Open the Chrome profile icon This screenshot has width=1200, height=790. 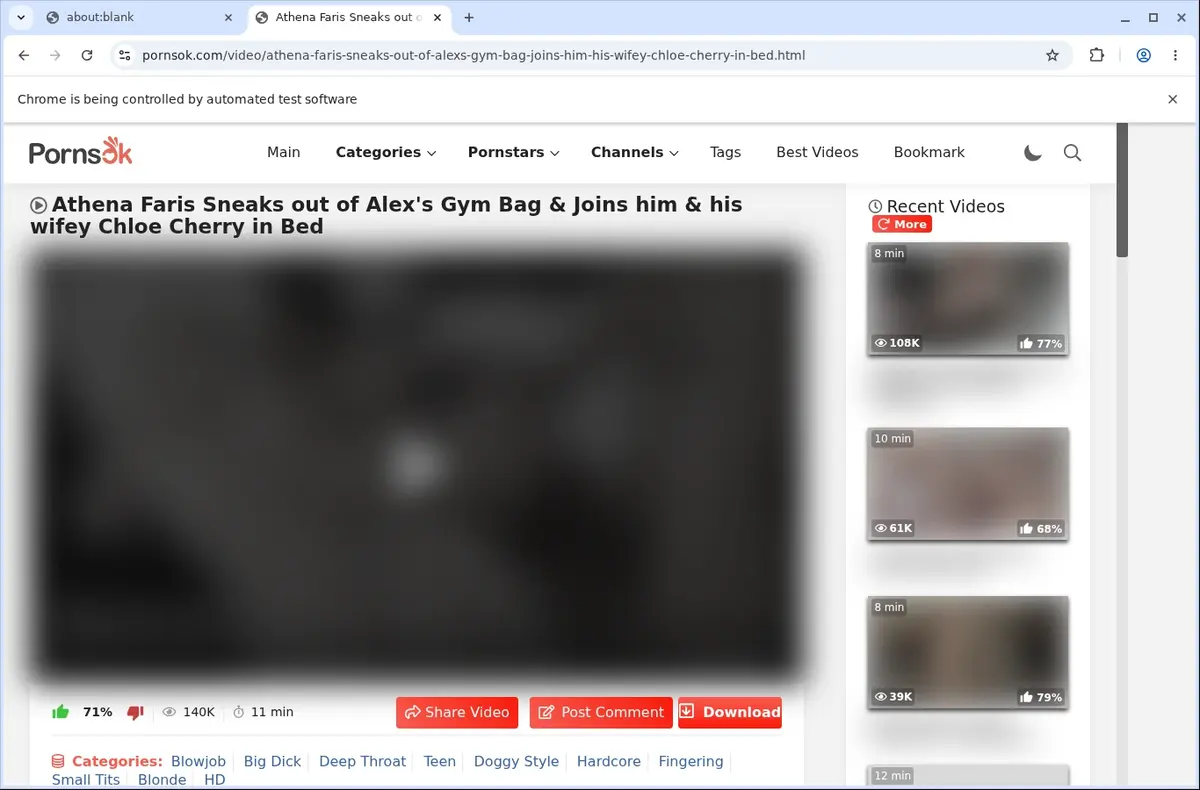coord(1144,56)
